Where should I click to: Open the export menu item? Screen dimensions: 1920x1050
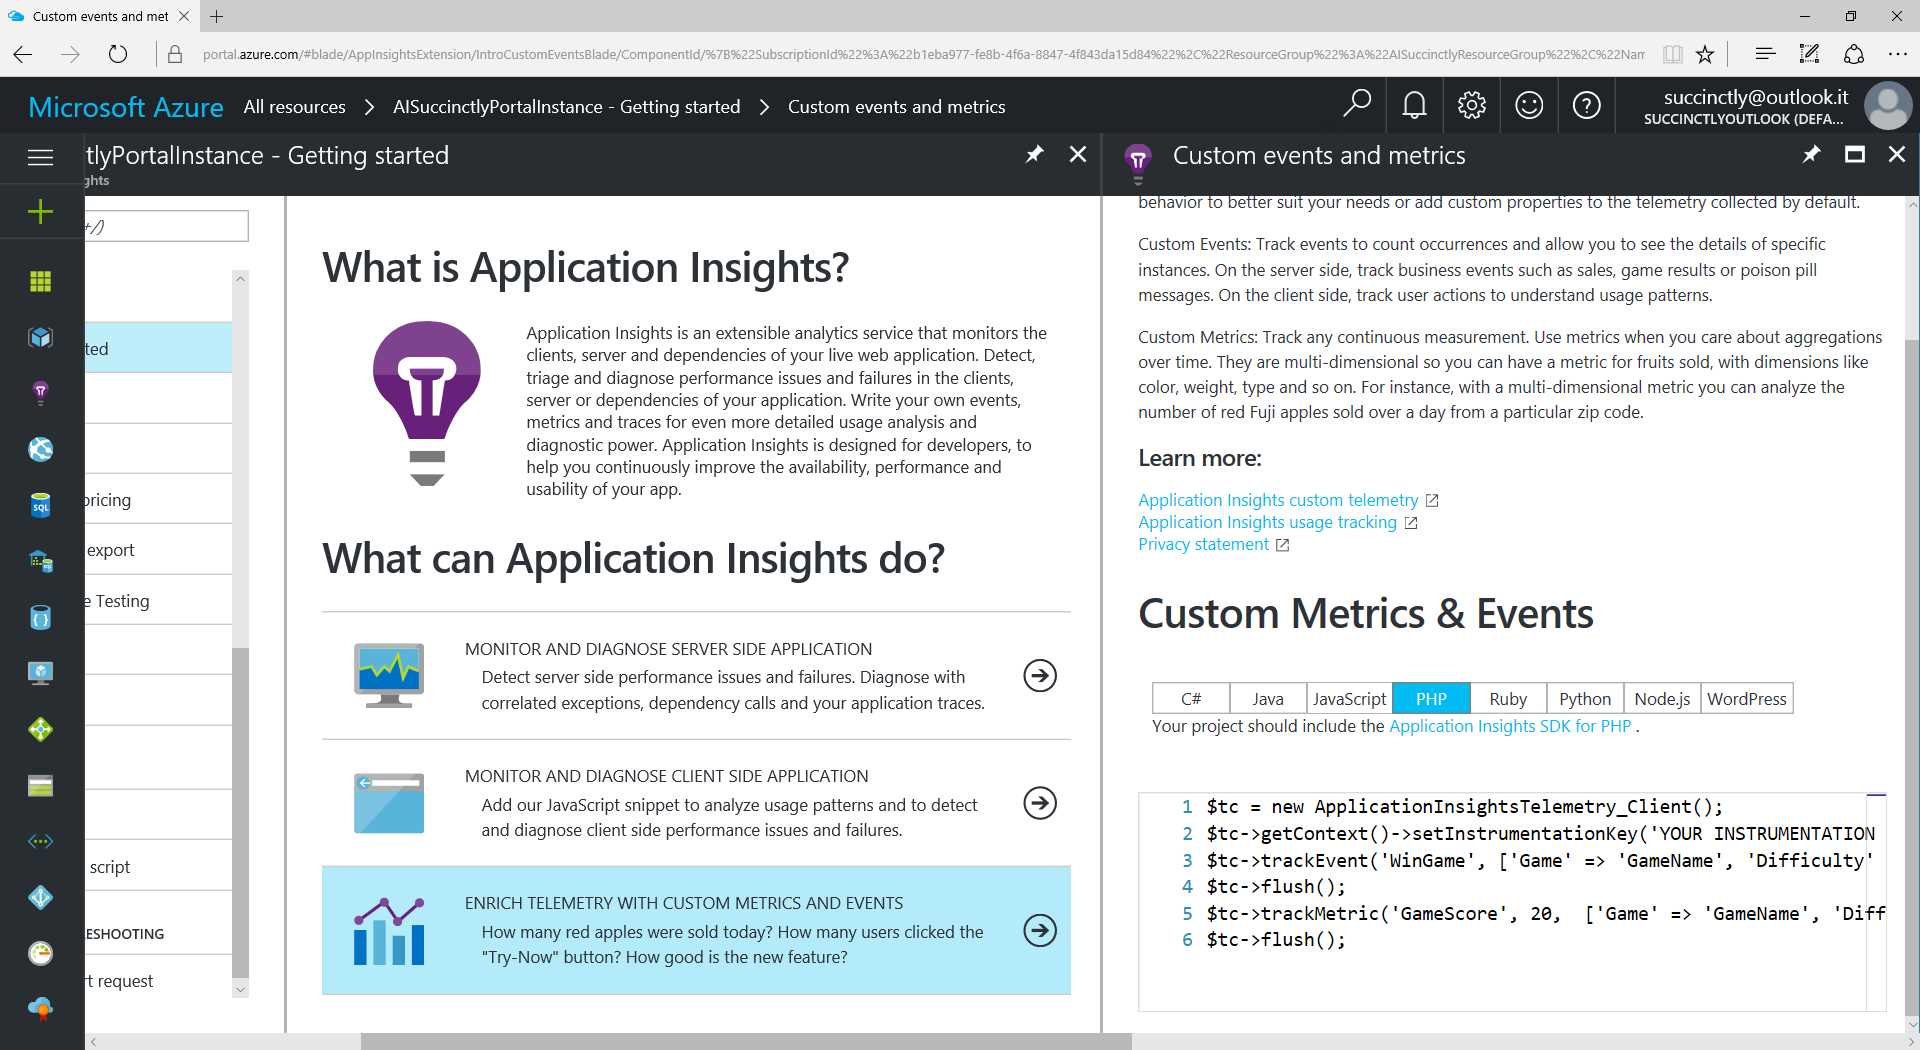pos(158,549)
